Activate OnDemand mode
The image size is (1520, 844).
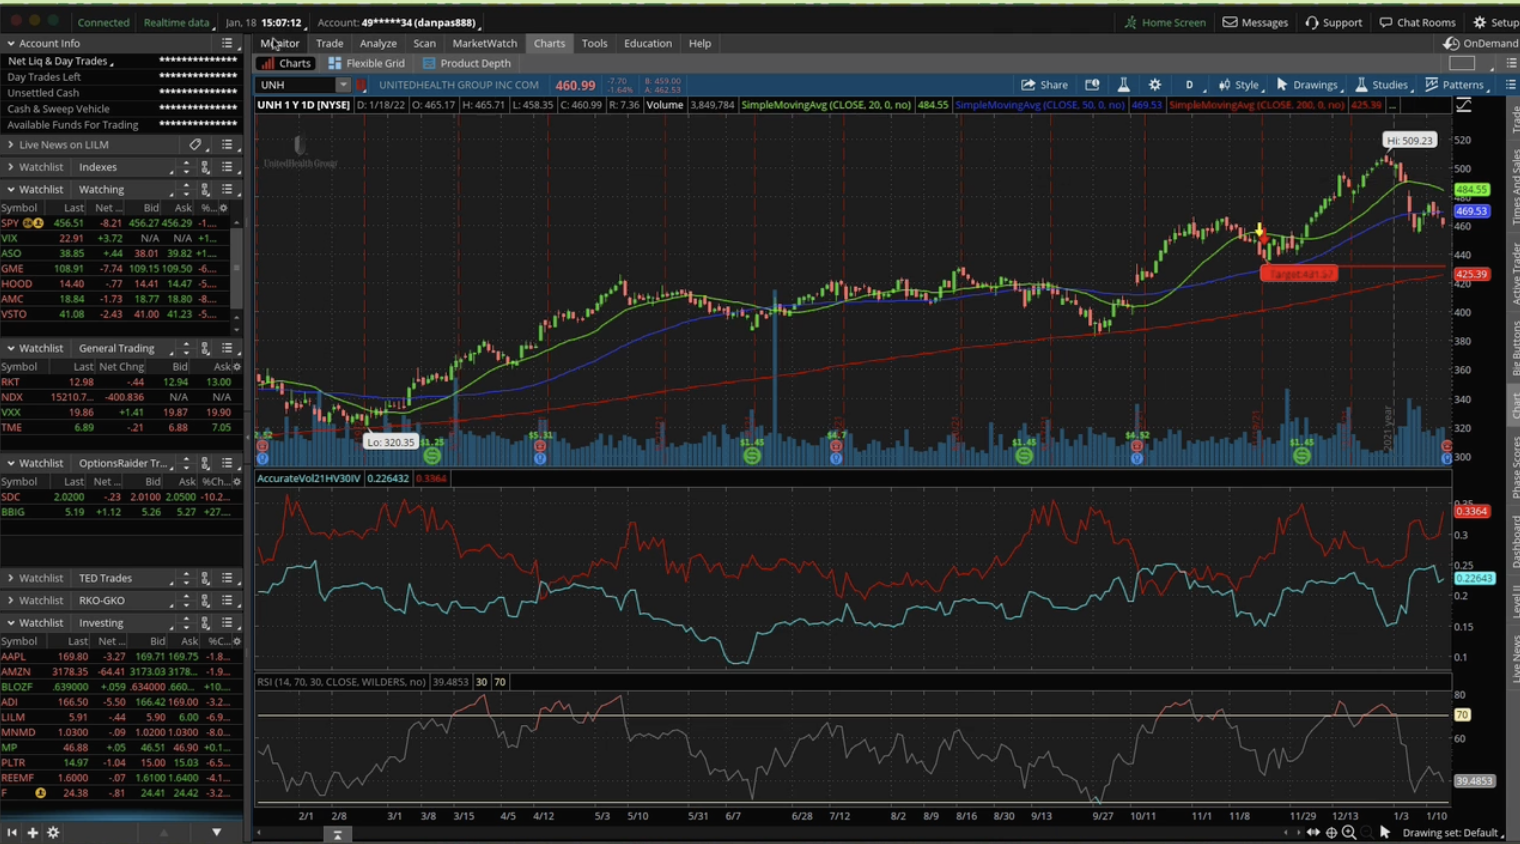(x=1480, y=43)
